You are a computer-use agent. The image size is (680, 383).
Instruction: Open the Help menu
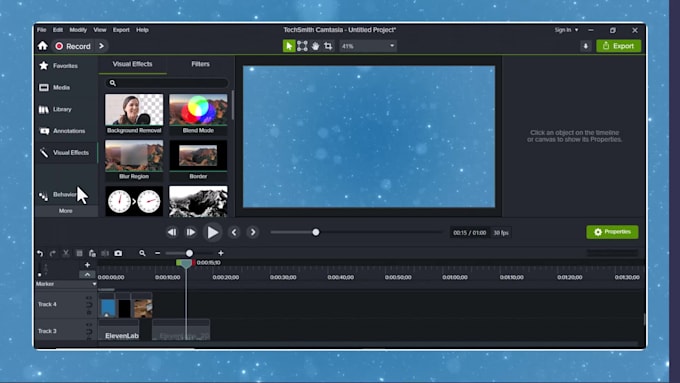[142, 30]
